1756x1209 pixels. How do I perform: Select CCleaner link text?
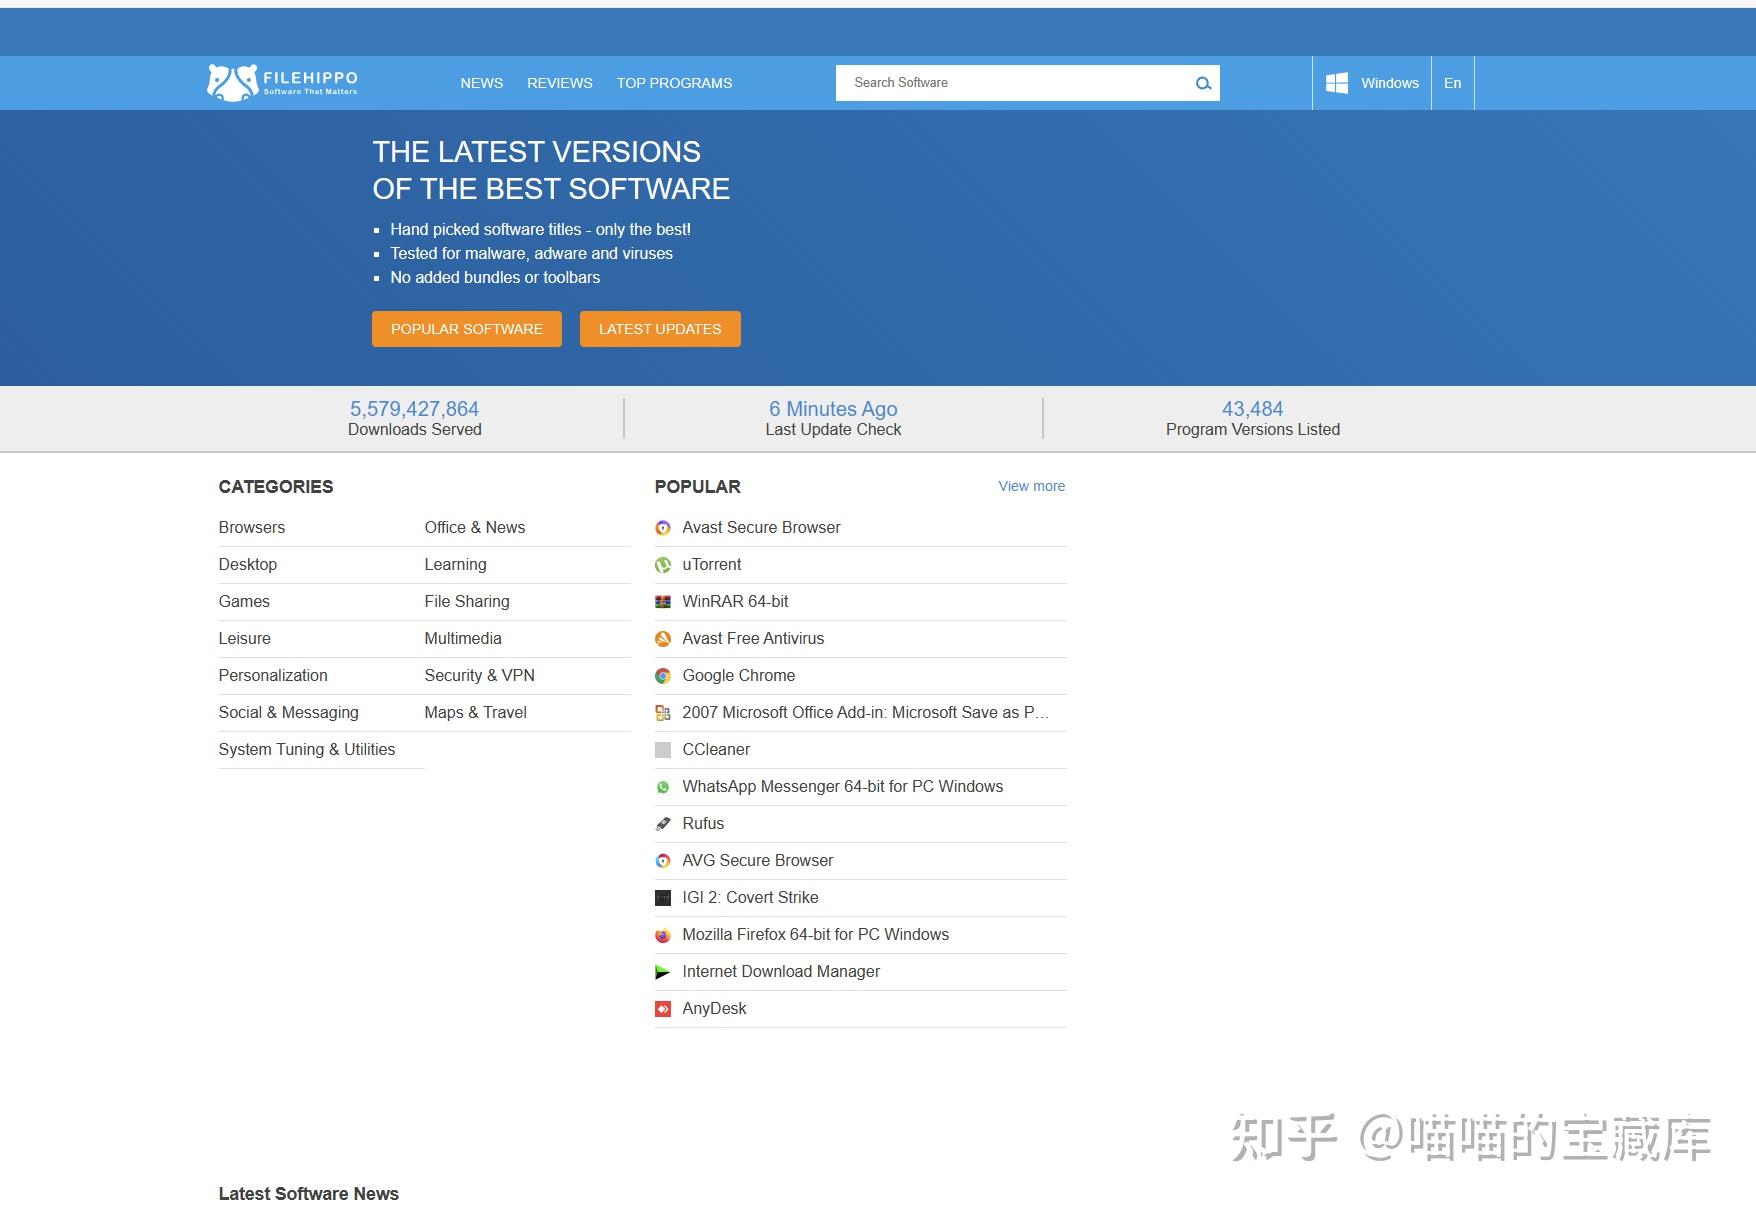[x=716, y=749]
